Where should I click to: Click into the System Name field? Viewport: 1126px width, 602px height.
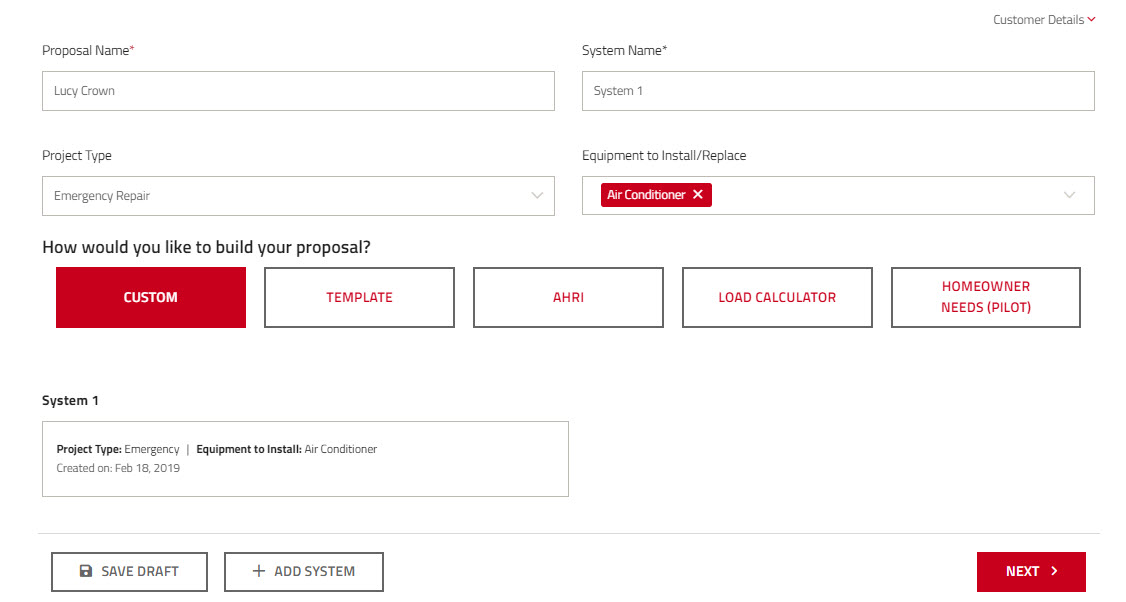(838, 91)
